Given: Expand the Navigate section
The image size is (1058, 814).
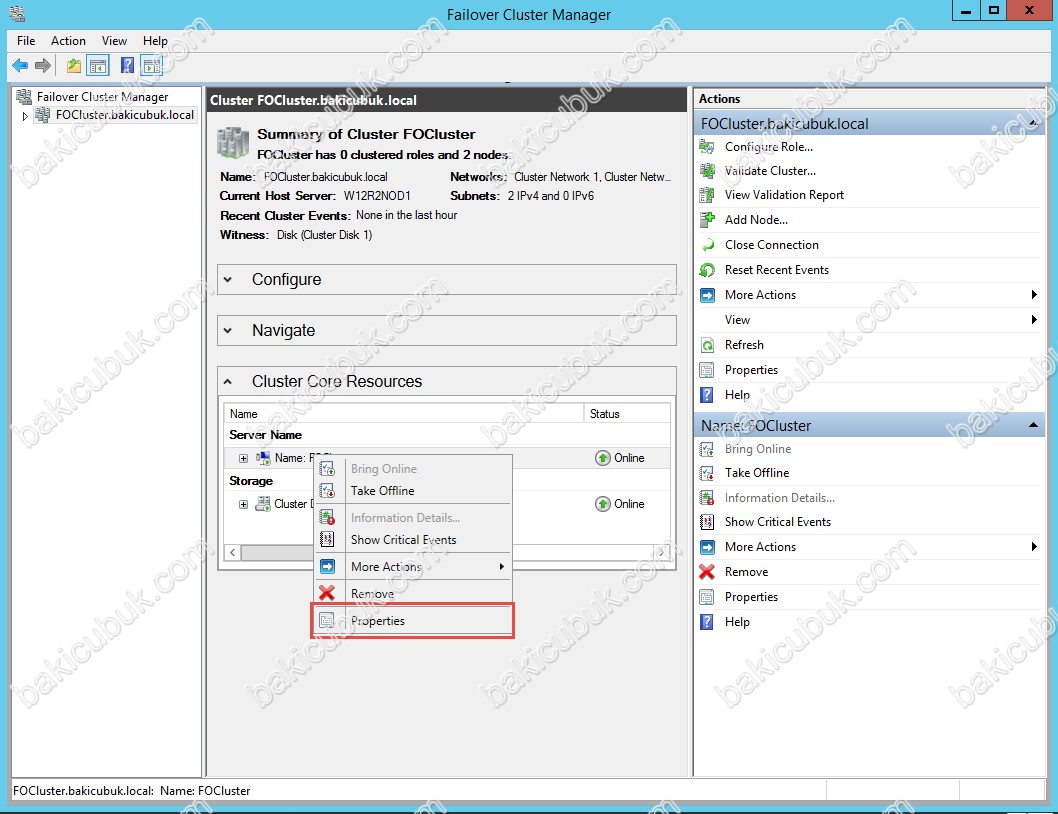Looking at the screenshot, I should pos(227,331).
